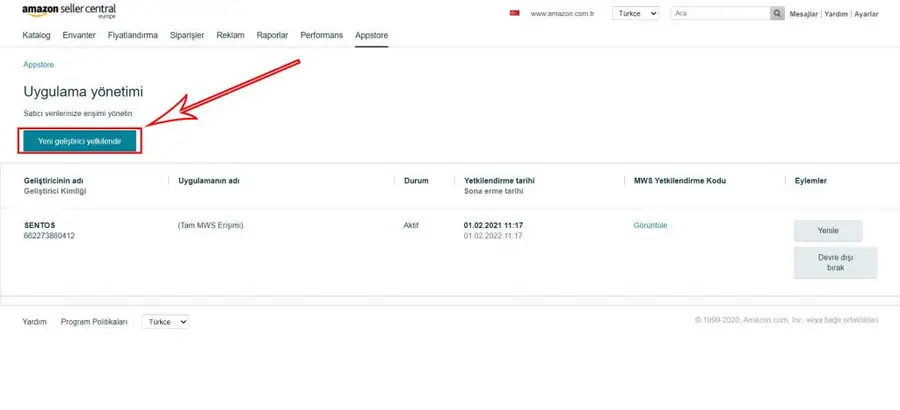Open the Mesajlar link

click(x=804, y=14)
